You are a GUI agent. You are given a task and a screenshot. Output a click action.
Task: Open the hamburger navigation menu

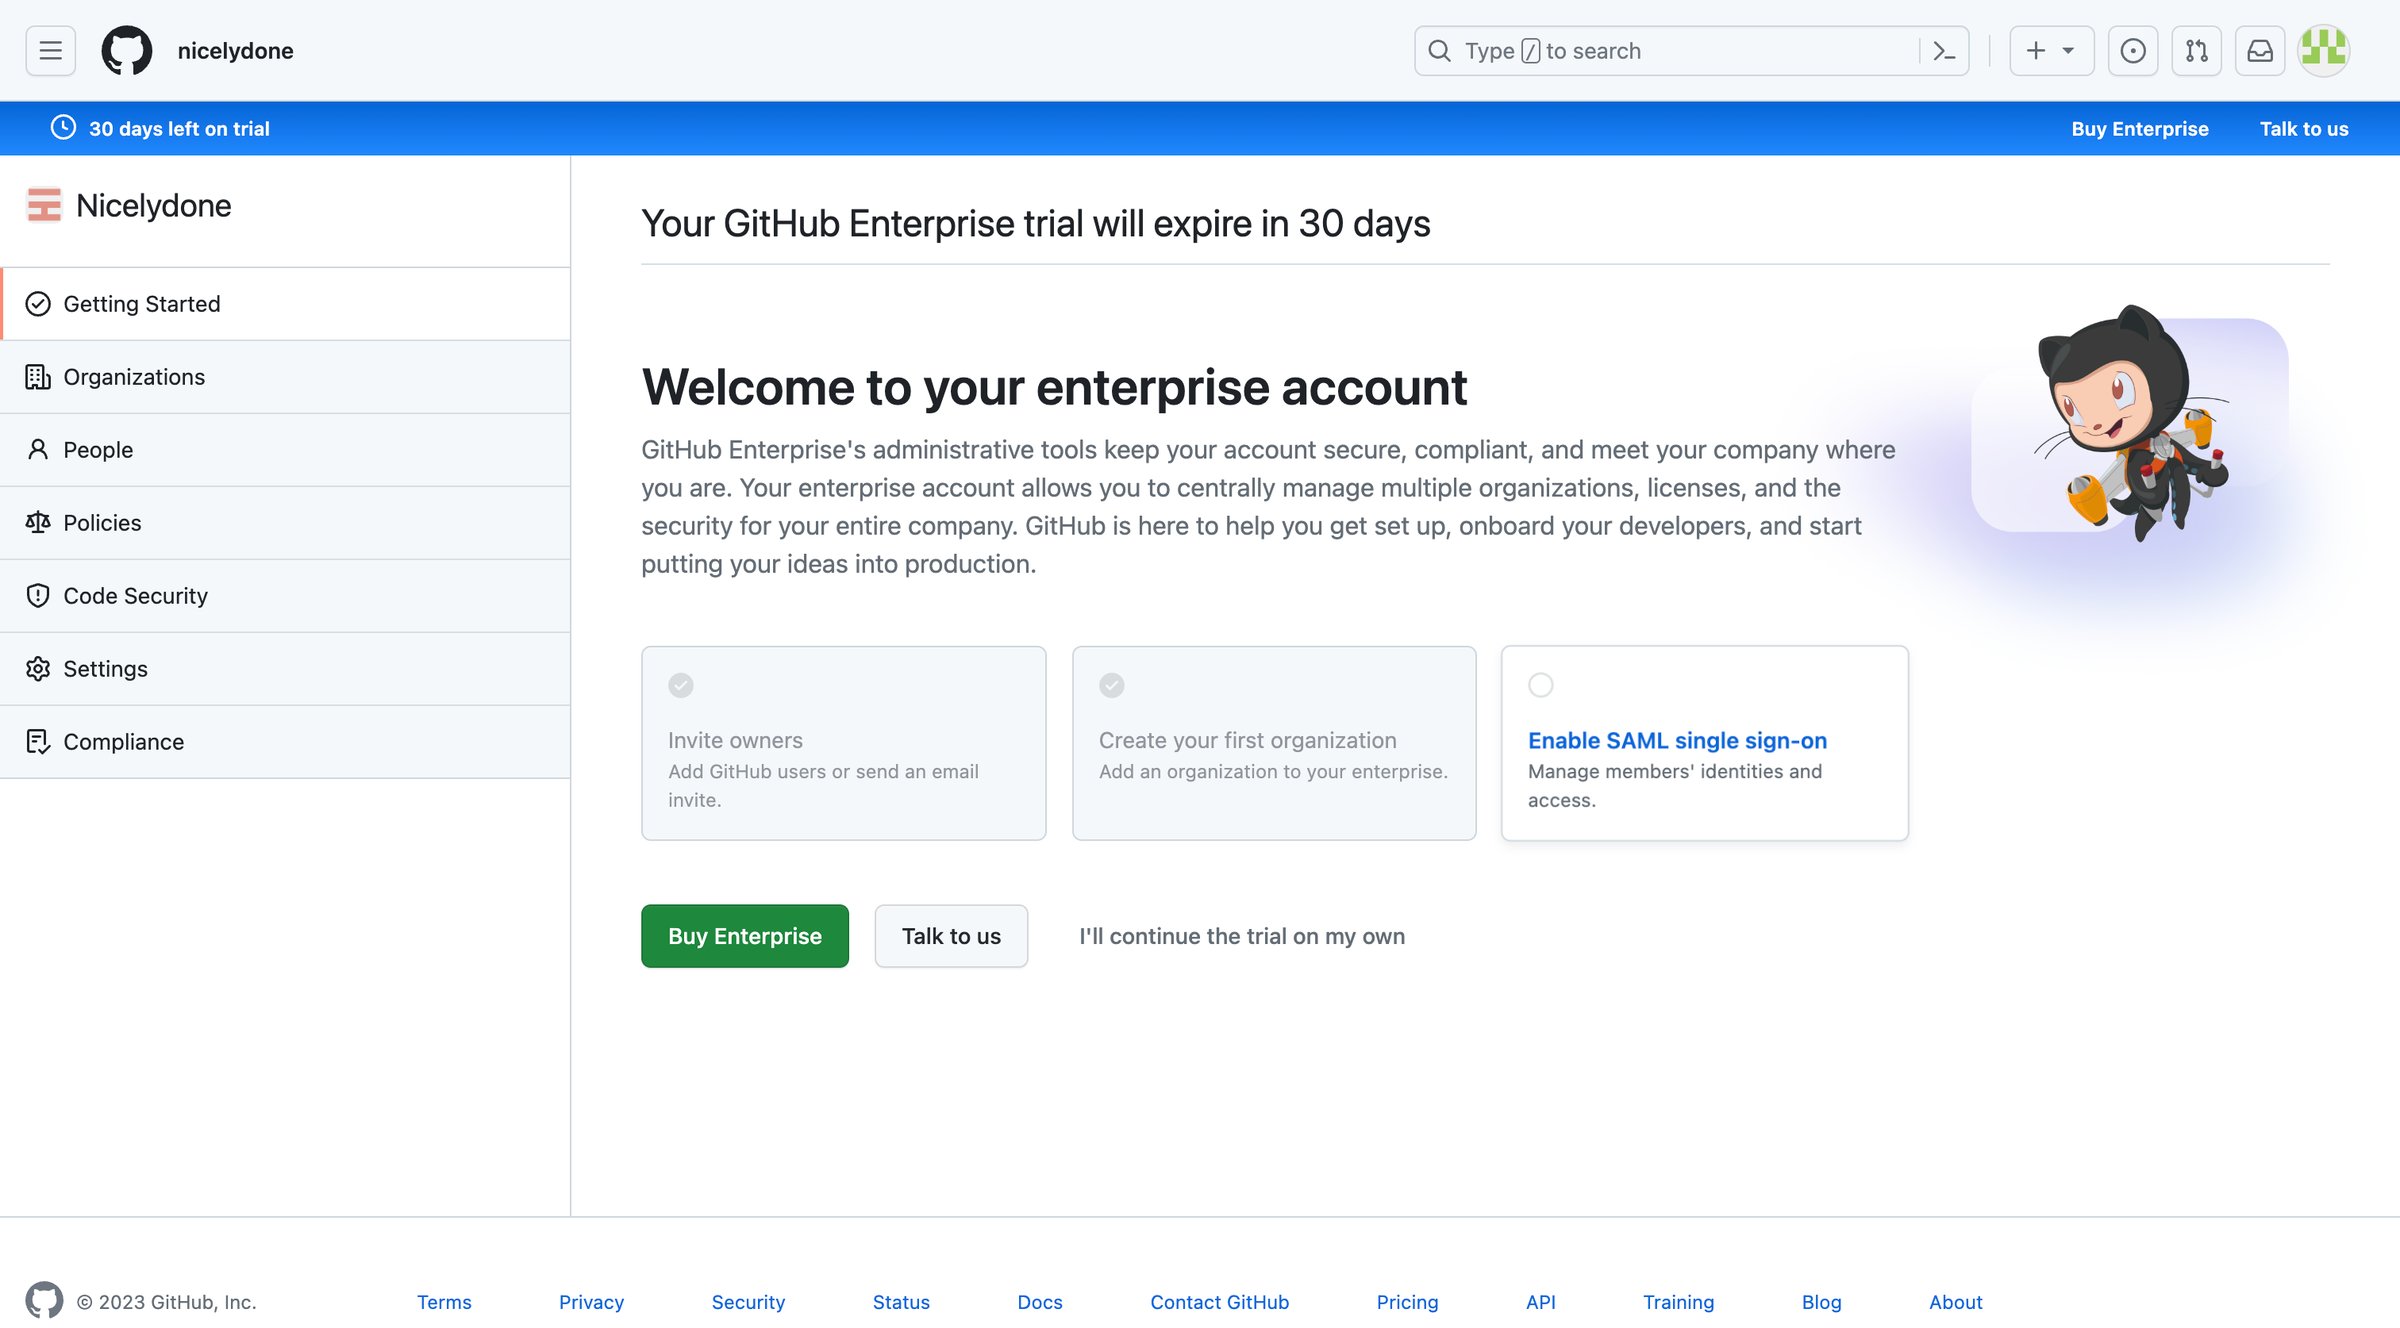click(50, 50)
